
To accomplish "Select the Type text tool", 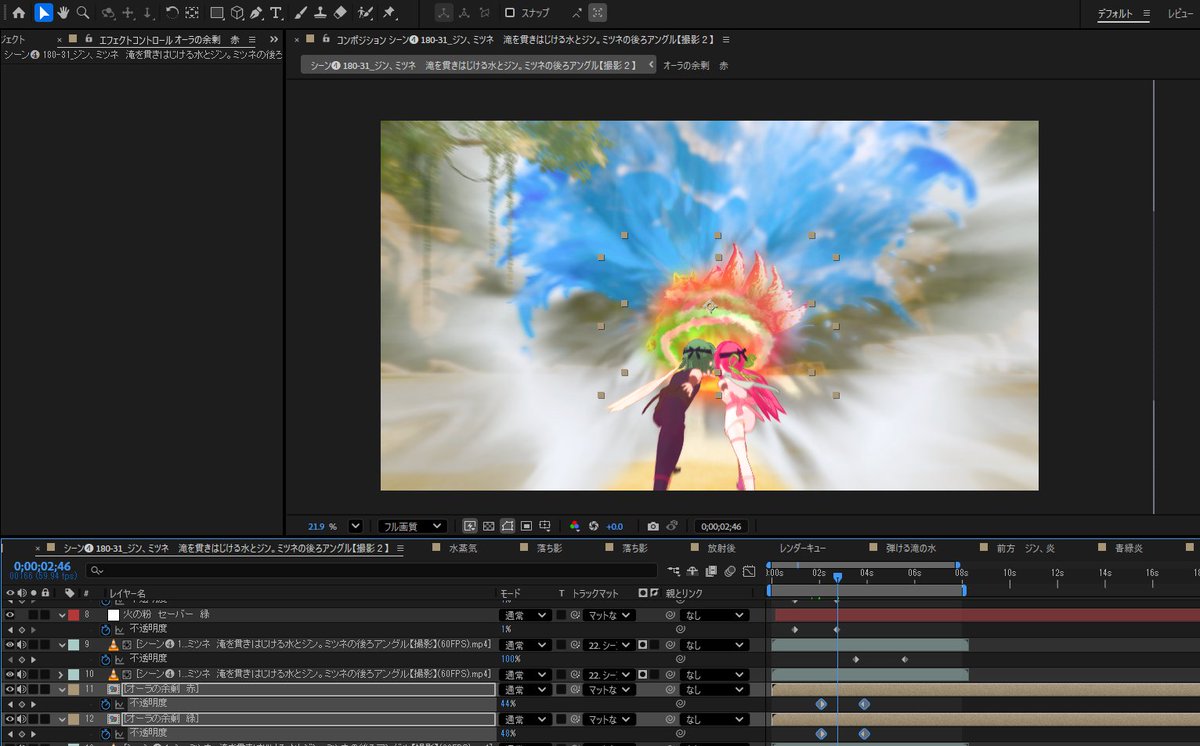I will (x=275, y=13).
